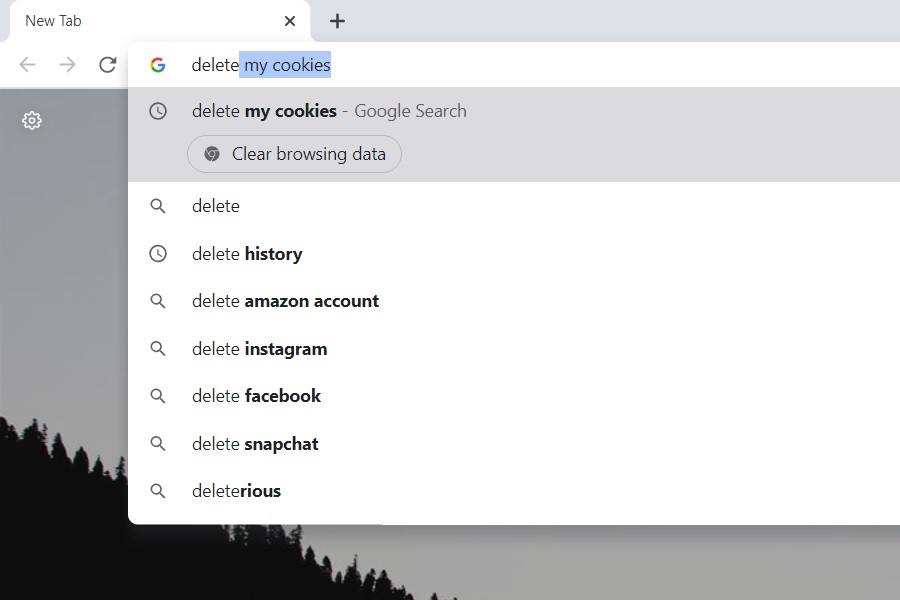Click the magnifier icon beside deleterious
This screenshot has width=900, height=600.
158,491
